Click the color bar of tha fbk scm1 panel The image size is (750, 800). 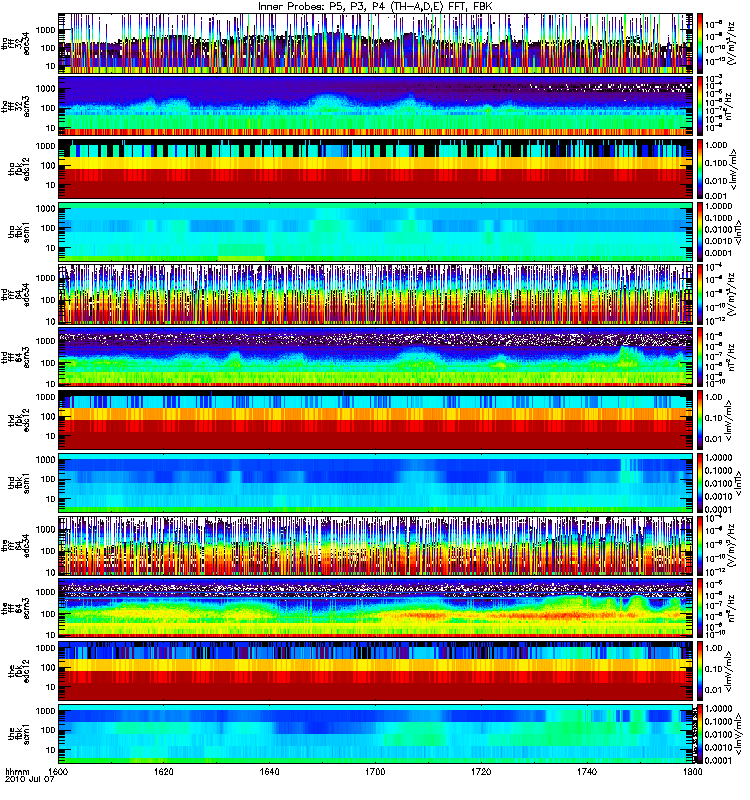pyautogui.click(x=700, y=232)
